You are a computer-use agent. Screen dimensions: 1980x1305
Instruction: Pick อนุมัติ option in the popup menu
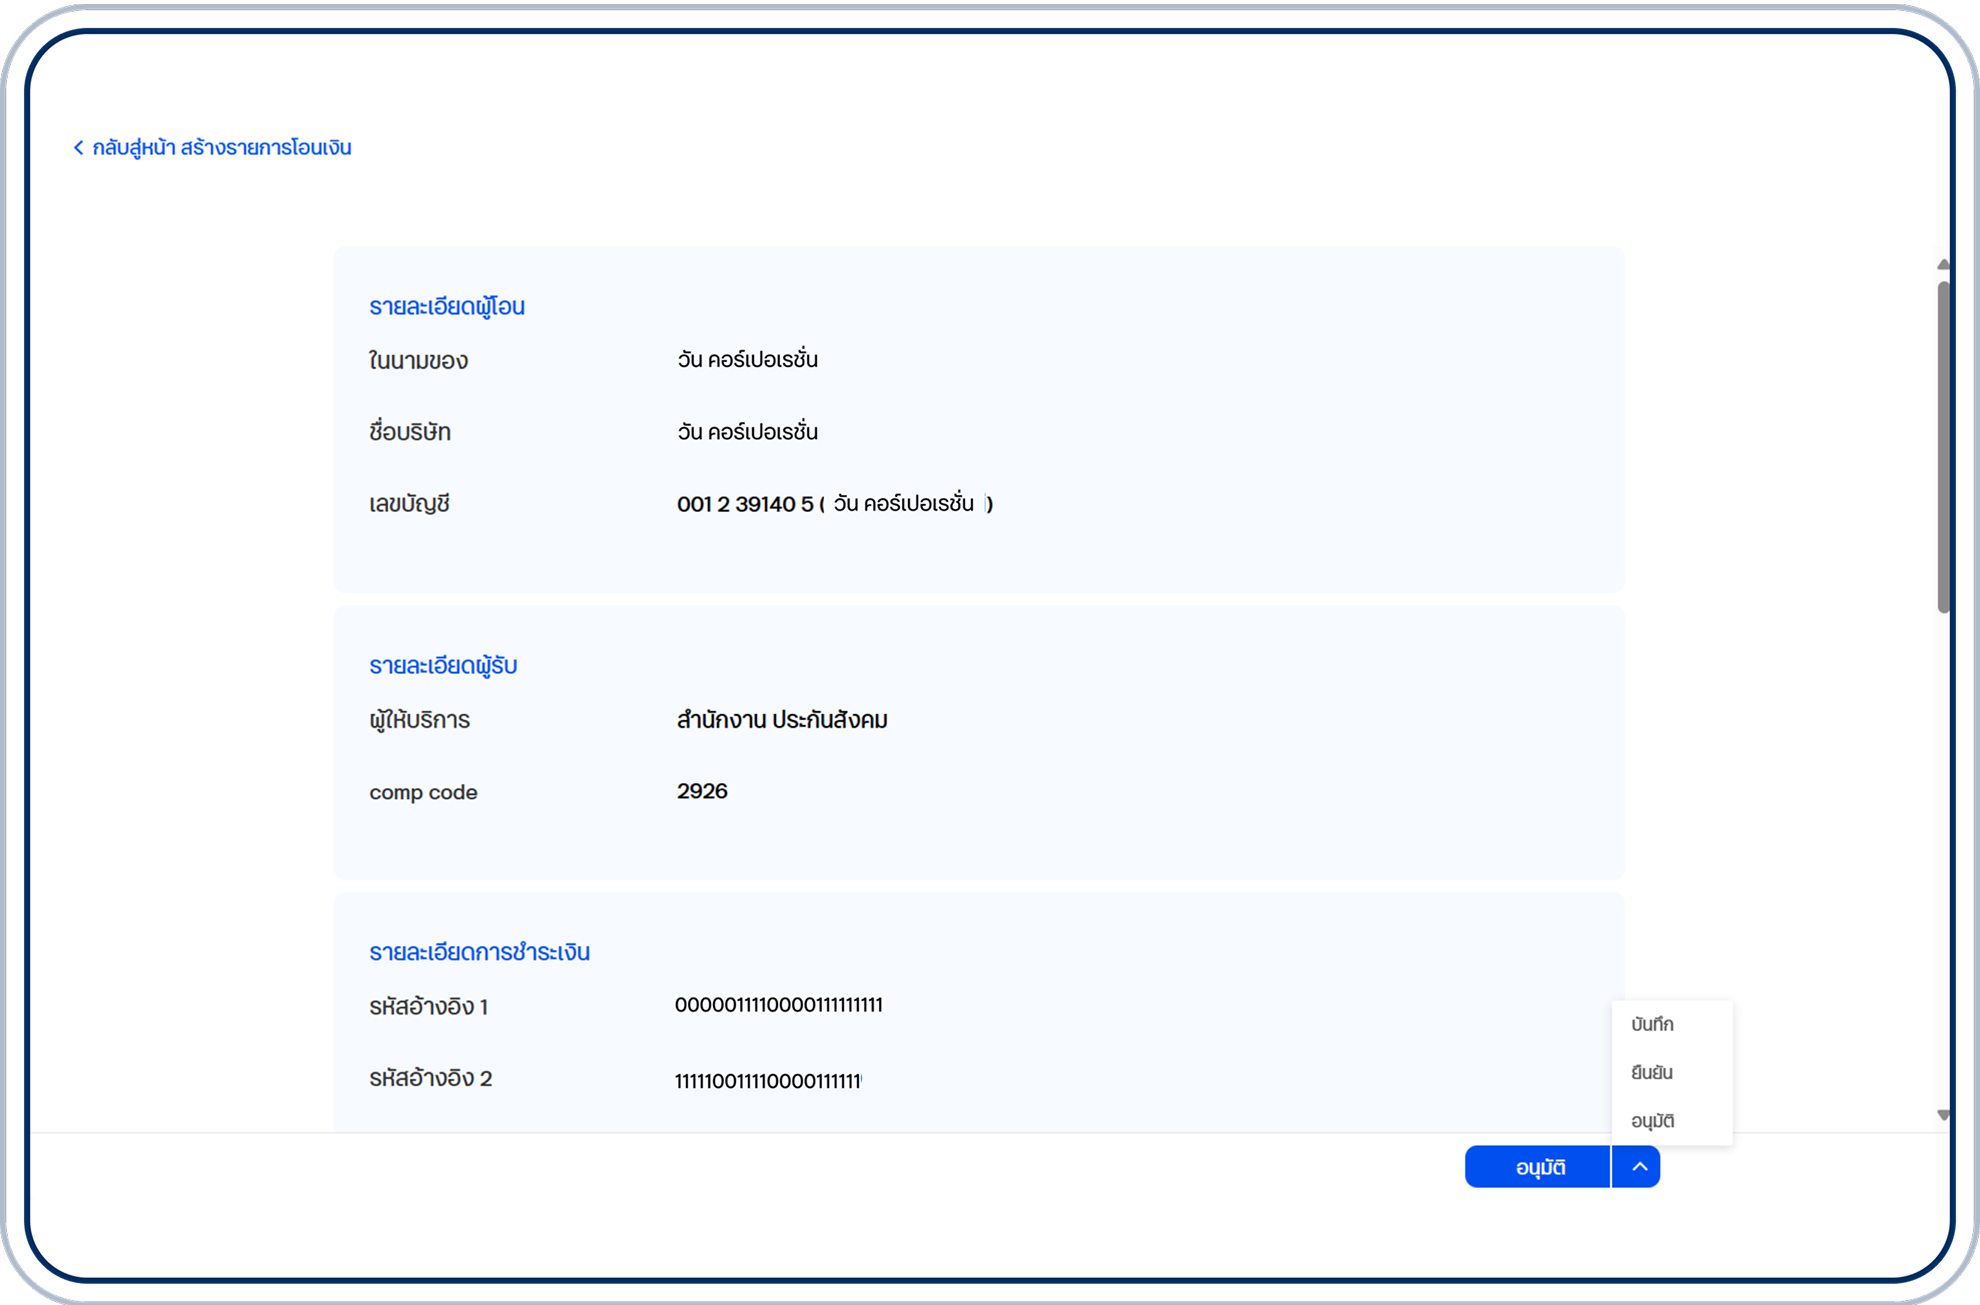[x=1652, y=1121]
